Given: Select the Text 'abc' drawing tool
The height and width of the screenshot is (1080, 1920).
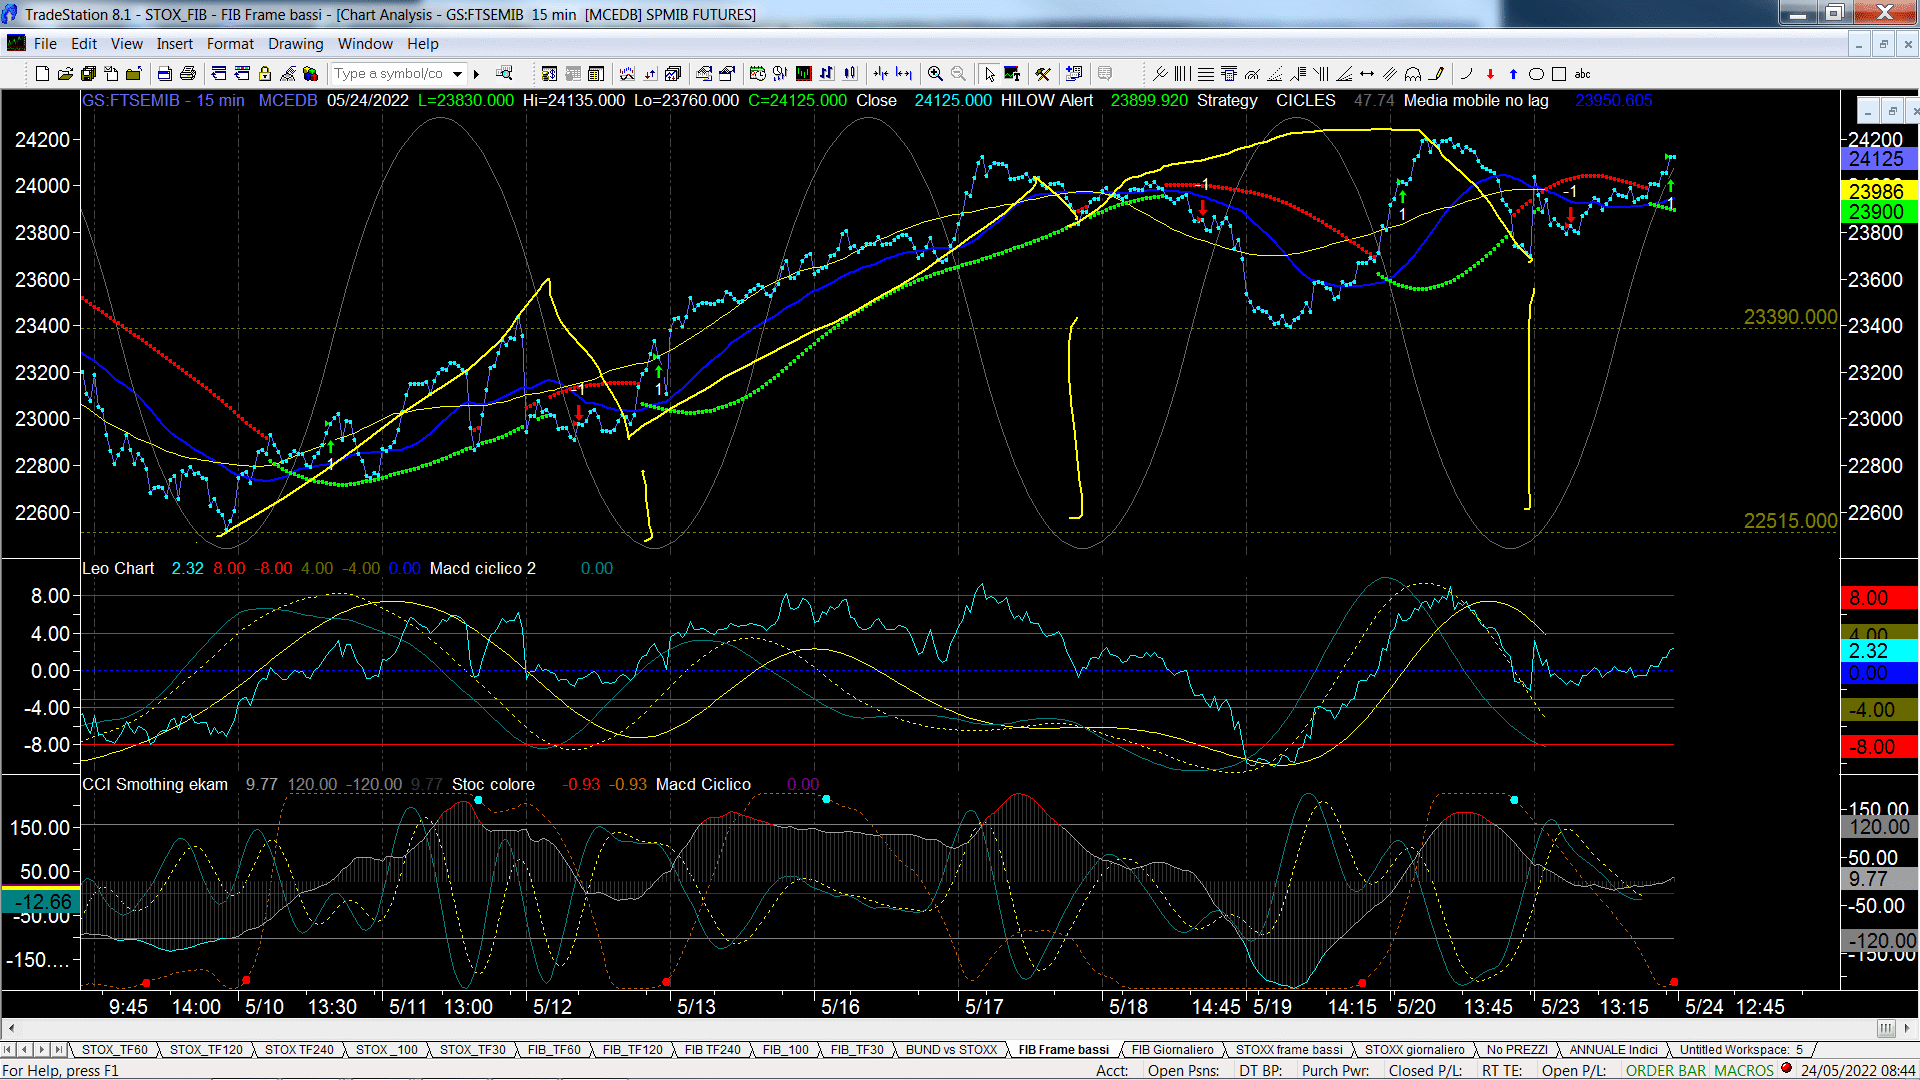Looking at the screenshot, I should (1582, 74).
